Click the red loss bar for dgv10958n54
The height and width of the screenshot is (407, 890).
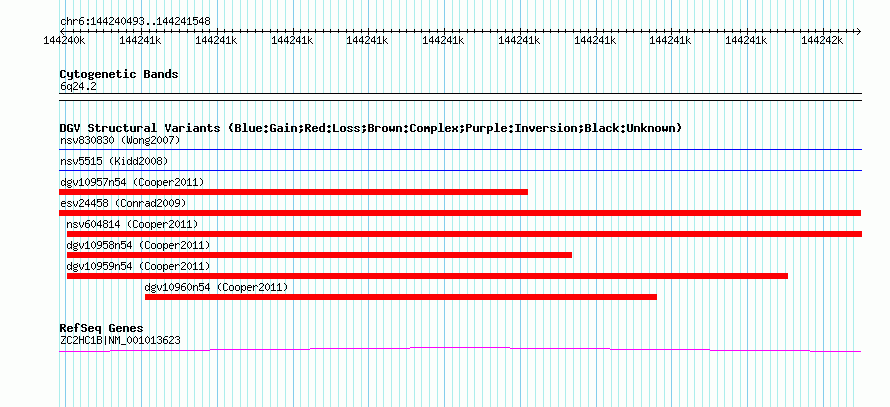tap(320, 255)
